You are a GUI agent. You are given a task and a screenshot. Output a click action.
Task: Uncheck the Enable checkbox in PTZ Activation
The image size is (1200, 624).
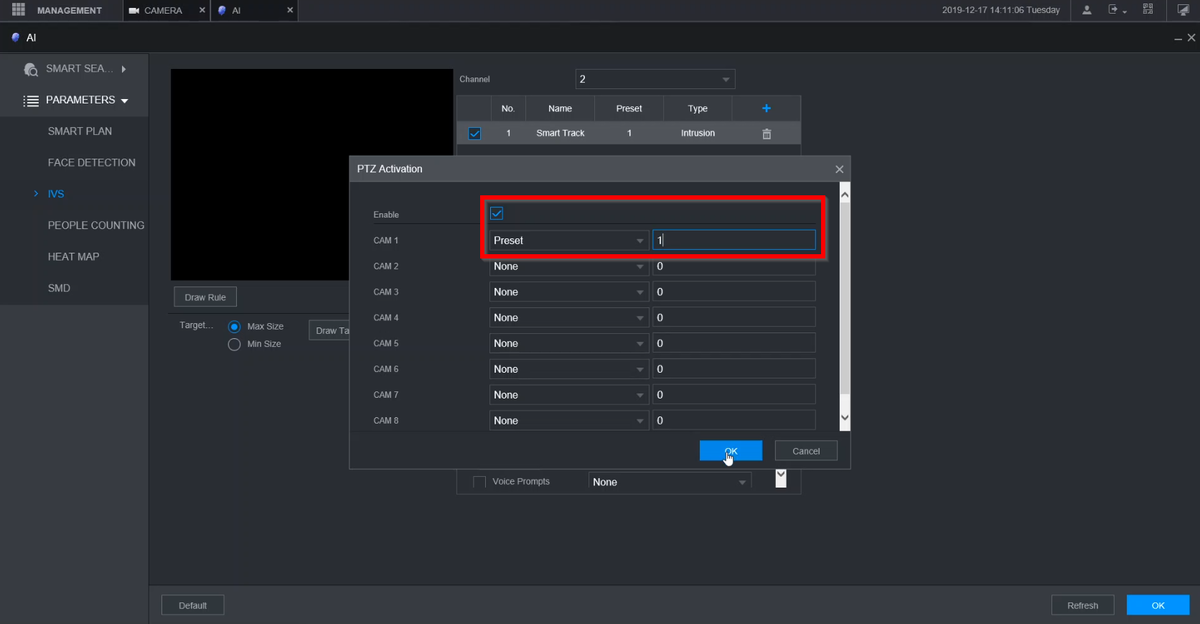[x=497, y=213]
